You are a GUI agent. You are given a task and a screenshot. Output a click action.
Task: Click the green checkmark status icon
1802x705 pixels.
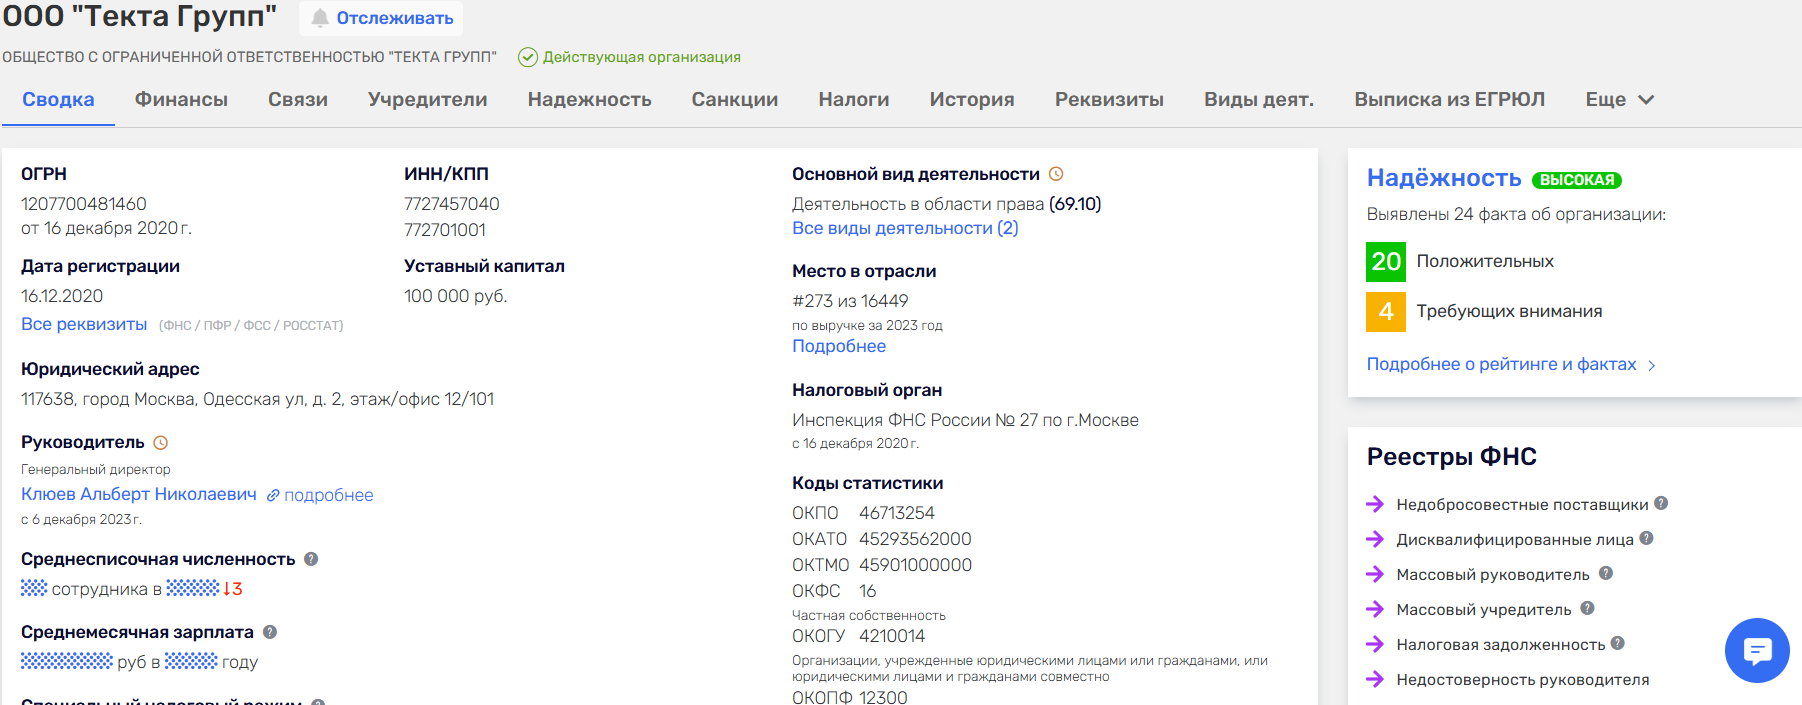click(x=528, y=57)
